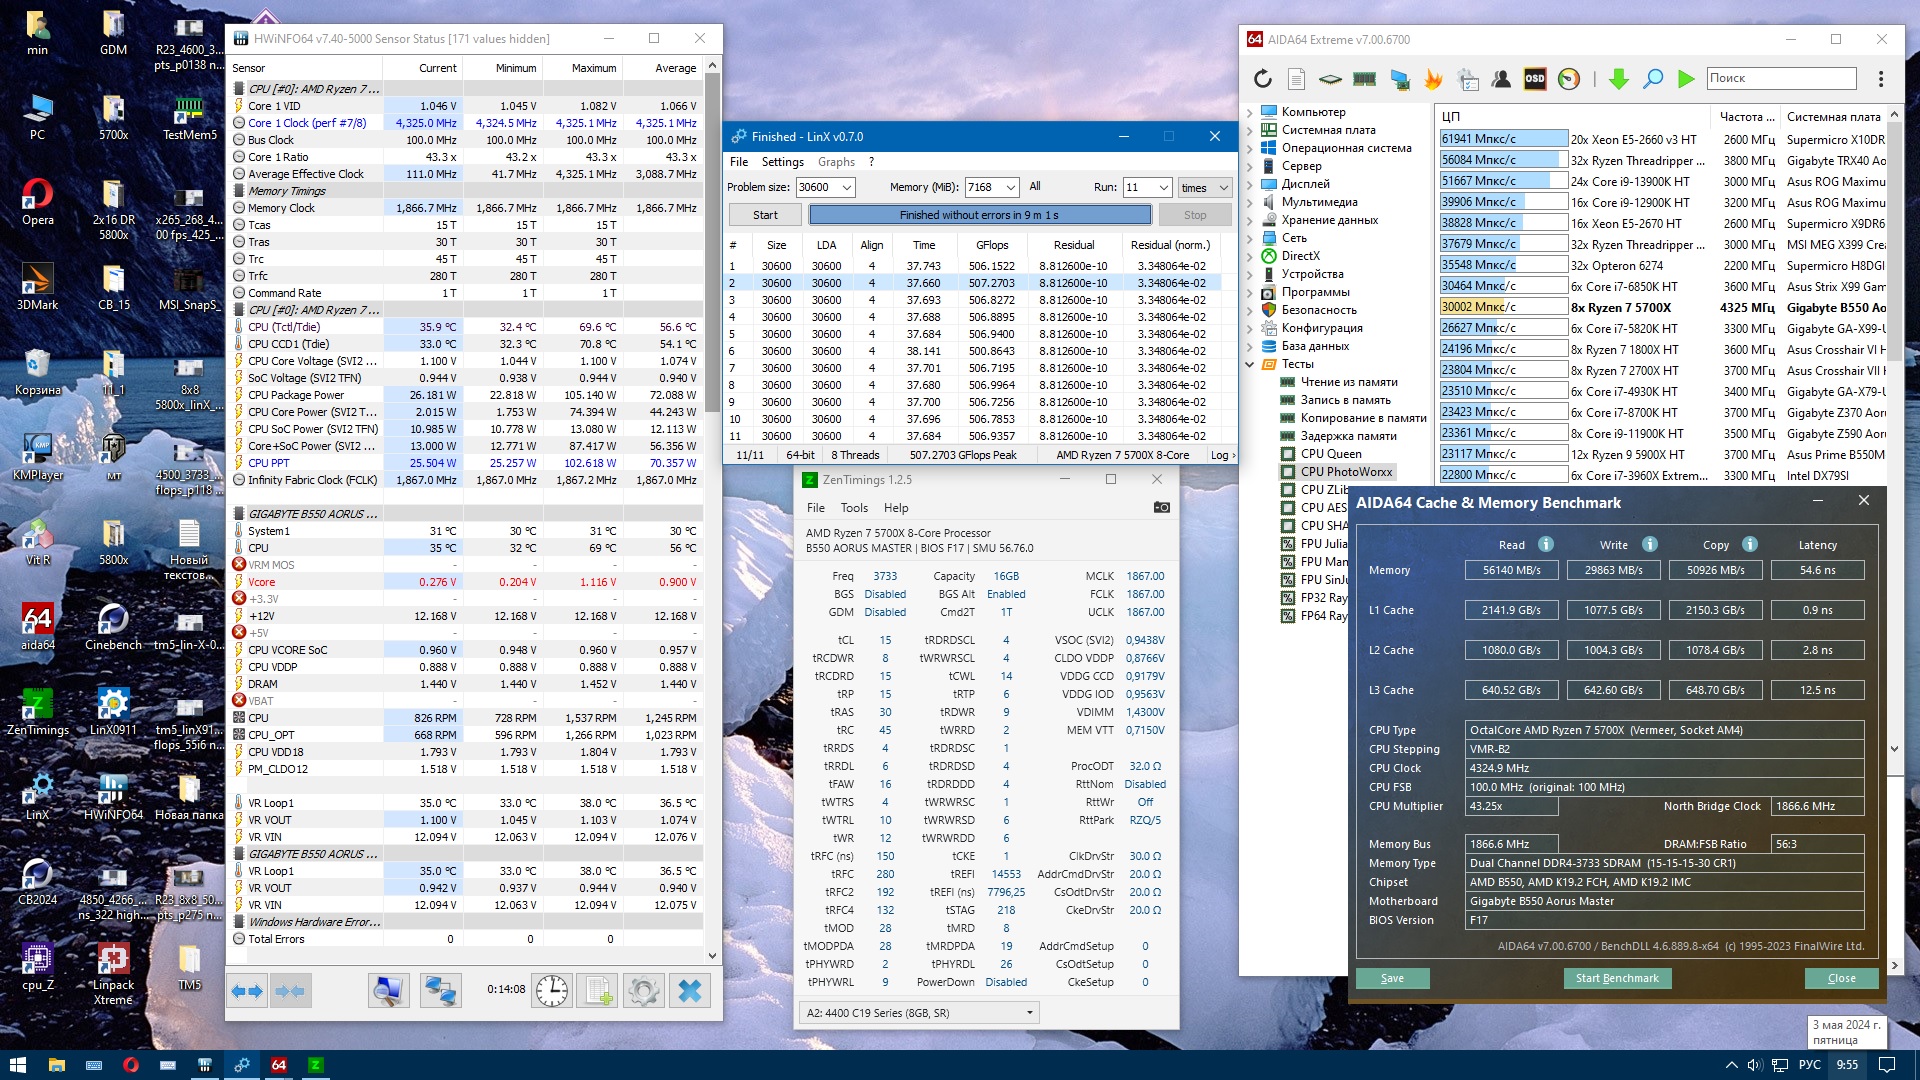Click the Start Benchmark button
Image resolution: width=1920 pixels, height=1080 pixels.
coord(1616,978)
